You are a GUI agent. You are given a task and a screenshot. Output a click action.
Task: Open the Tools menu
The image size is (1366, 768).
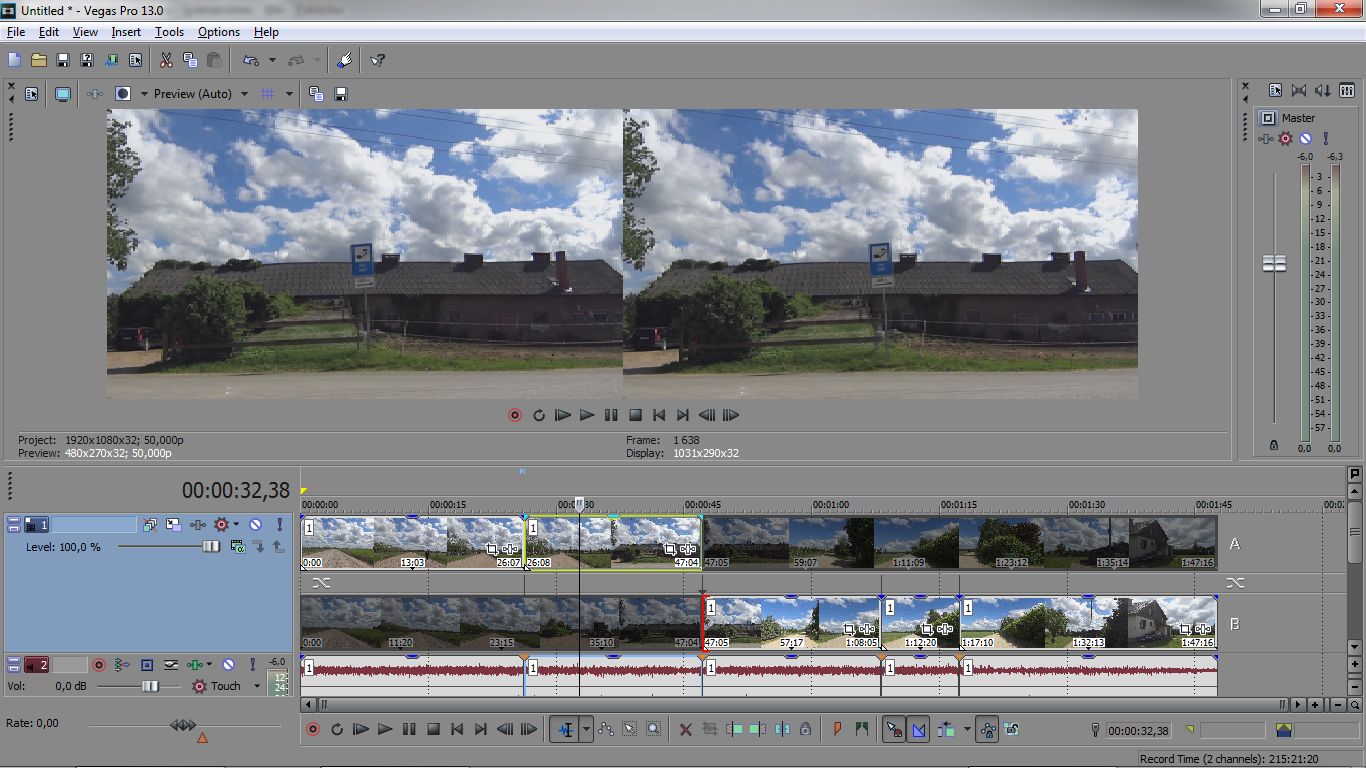pos(169,32)
